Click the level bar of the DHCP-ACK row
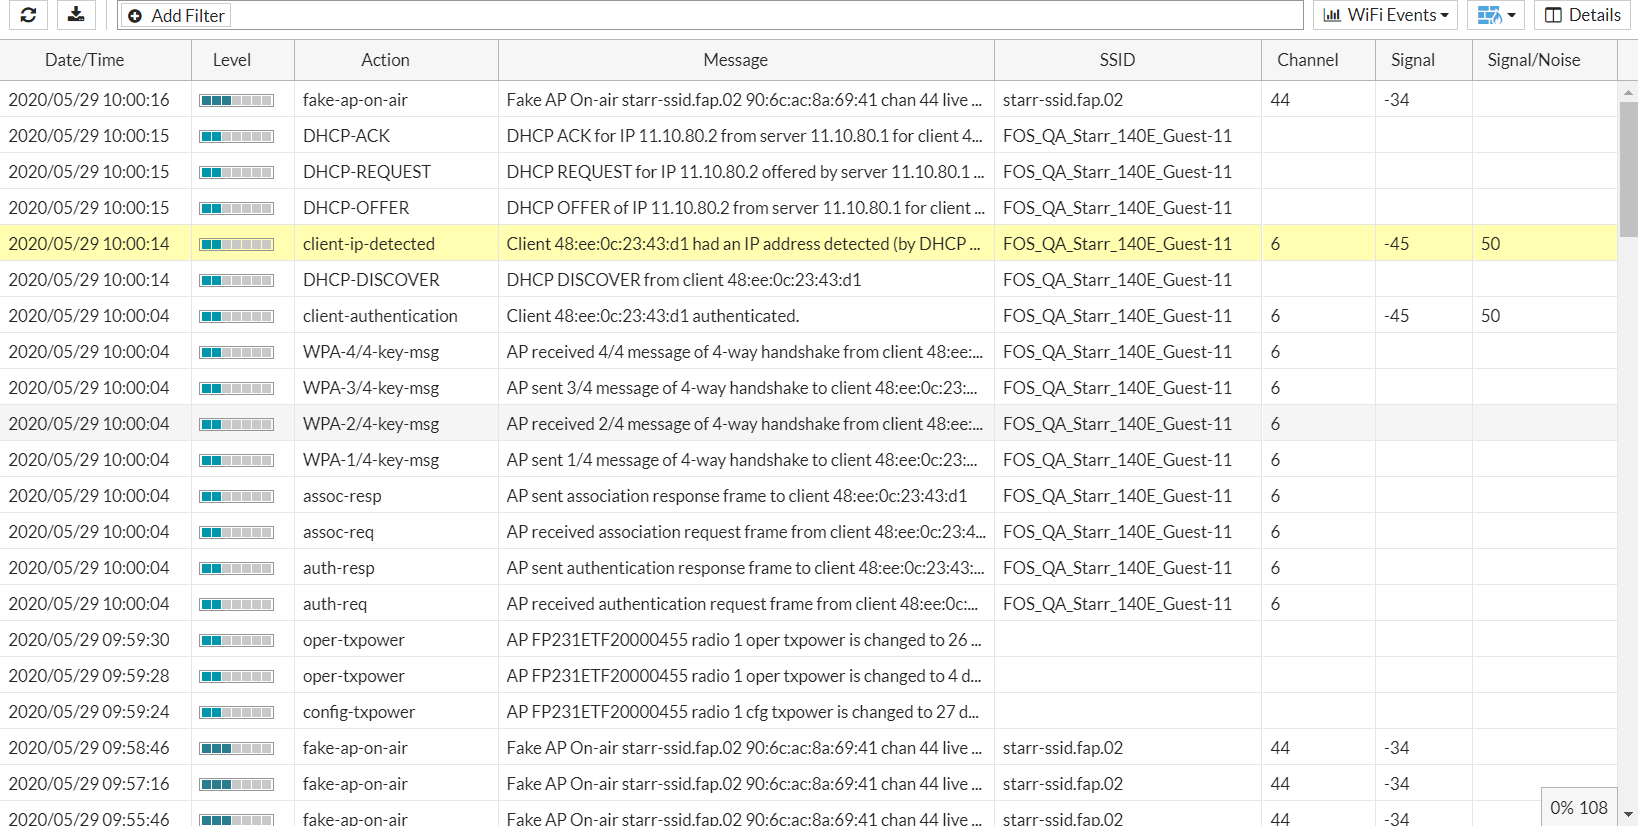This screenshot has width=1638, height=826. [x=236, y=136]
